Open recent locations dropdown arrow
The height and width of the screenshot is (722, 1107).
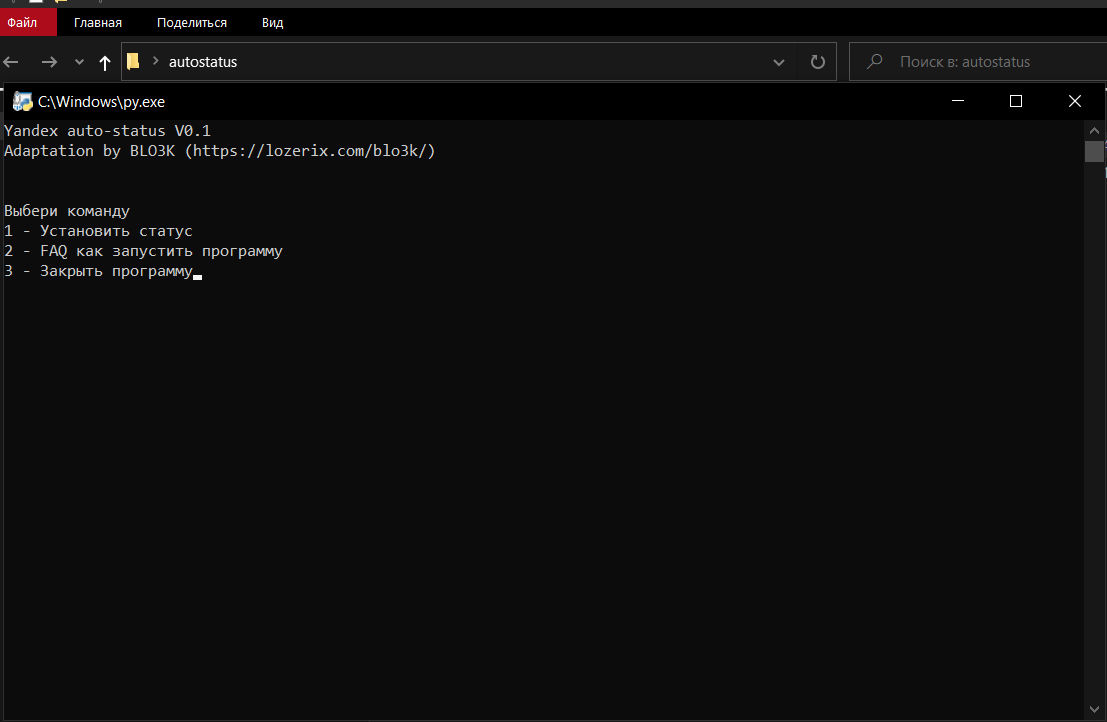coord(79,62)
